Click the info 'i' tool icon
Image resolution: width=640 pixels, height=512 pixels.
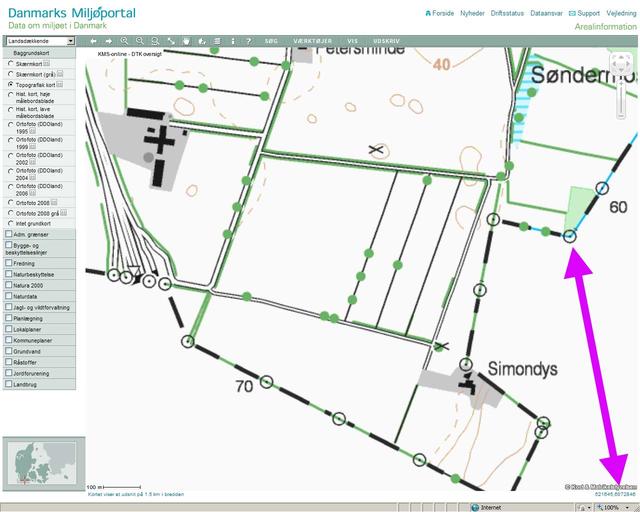coord(232,41)
